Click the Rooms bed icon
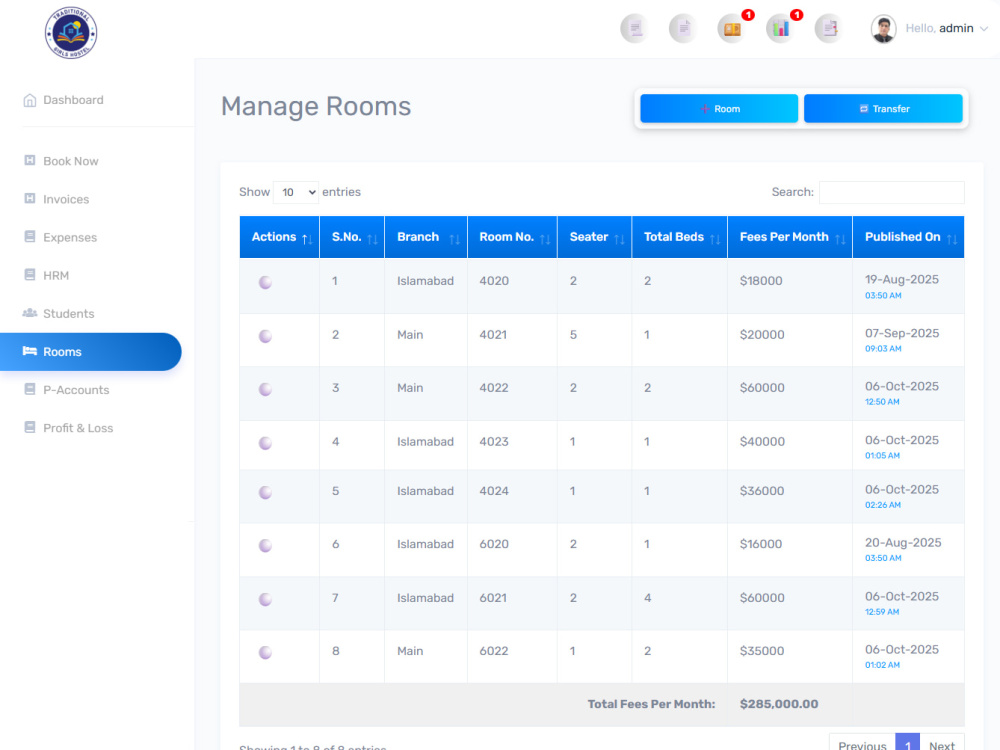The image size is (1000, 750). [x=30, y=351]
